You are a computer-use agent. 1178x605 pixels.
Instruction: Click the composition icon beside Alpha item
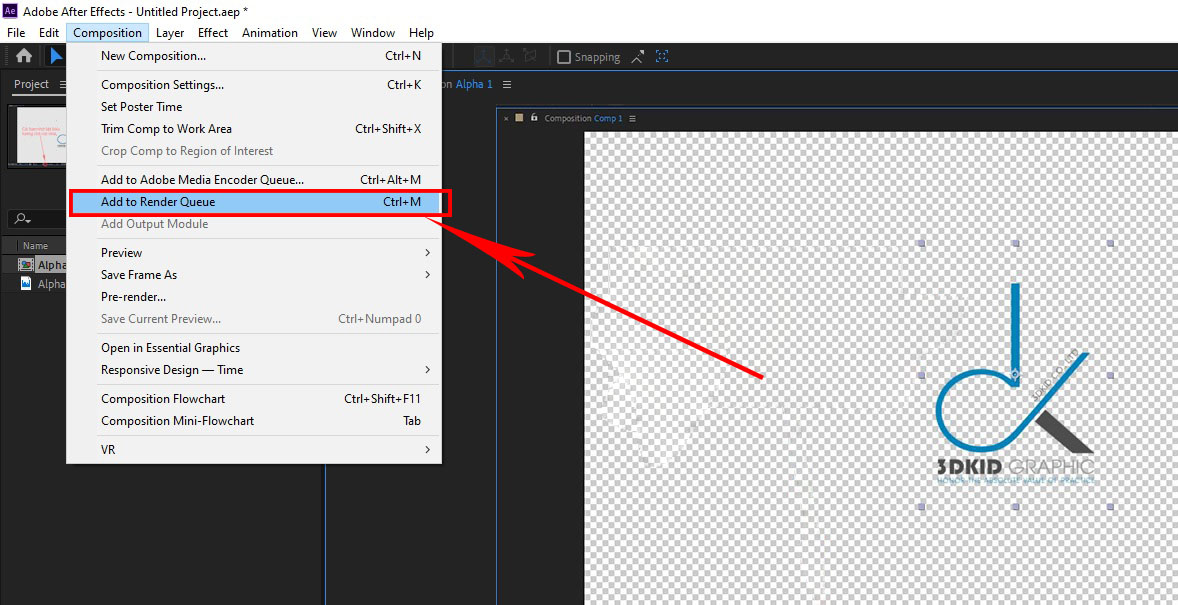[x=25, y=263]
